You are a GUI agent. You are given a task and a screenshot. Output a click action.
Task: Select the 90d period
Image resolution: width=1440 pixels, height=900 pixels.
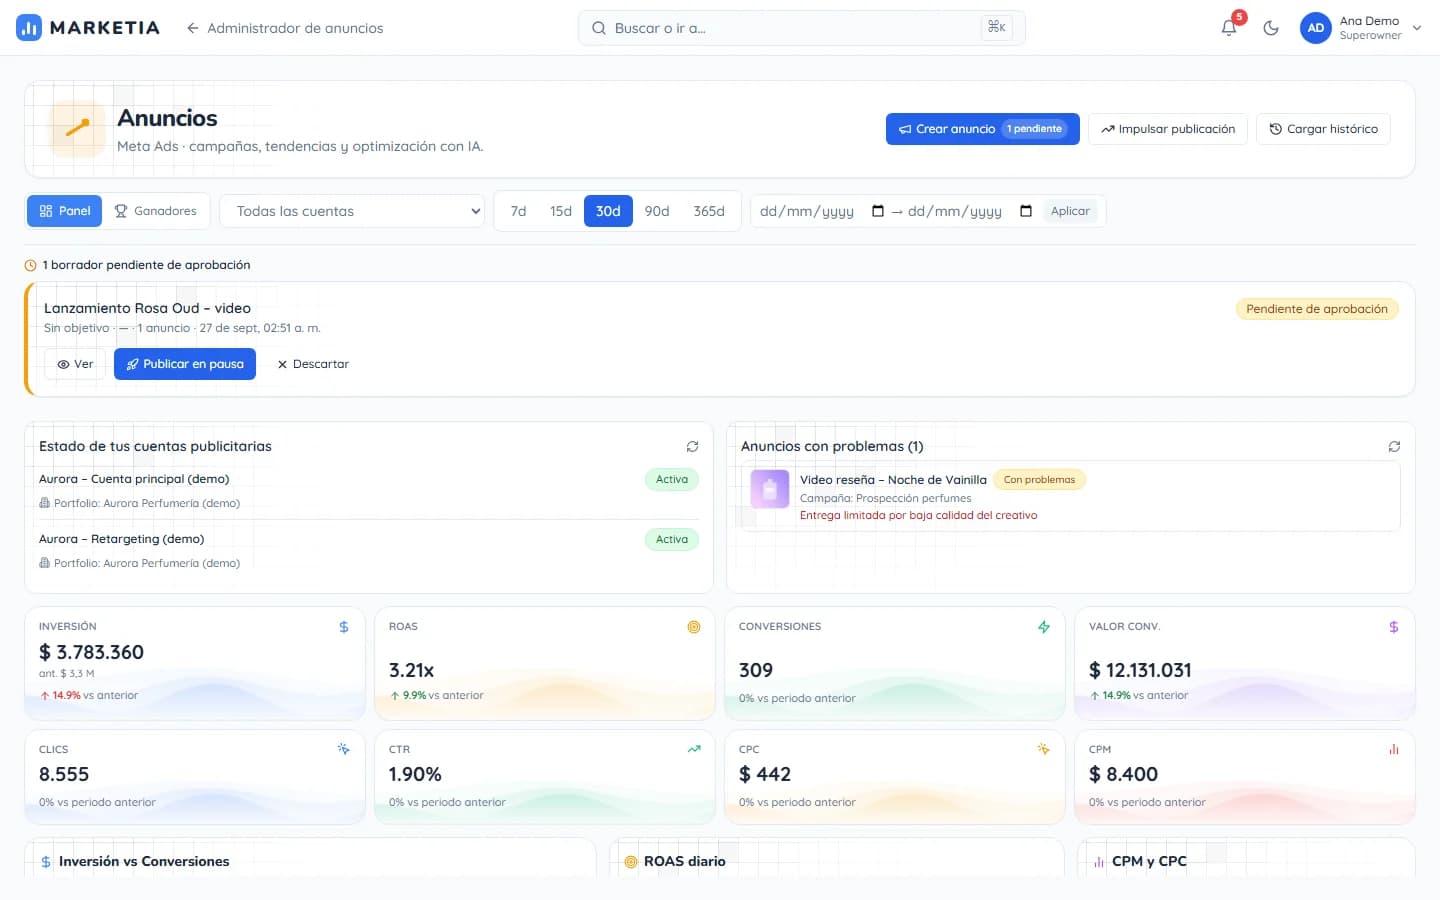[656, 211]
